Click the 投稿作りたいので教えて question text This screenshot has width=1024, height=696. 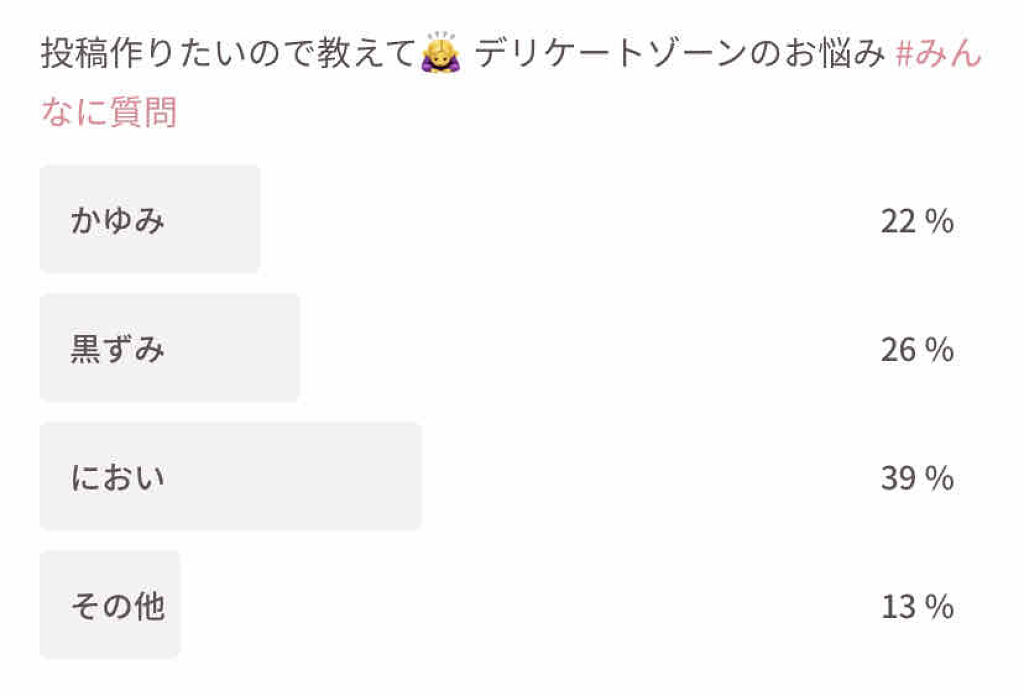228,52
